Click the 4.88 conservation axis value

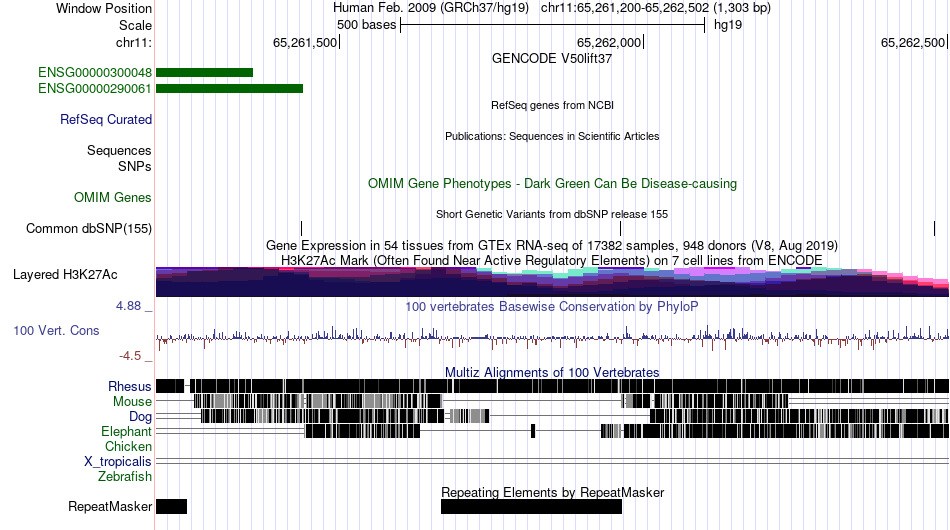[x=128, y=306]
